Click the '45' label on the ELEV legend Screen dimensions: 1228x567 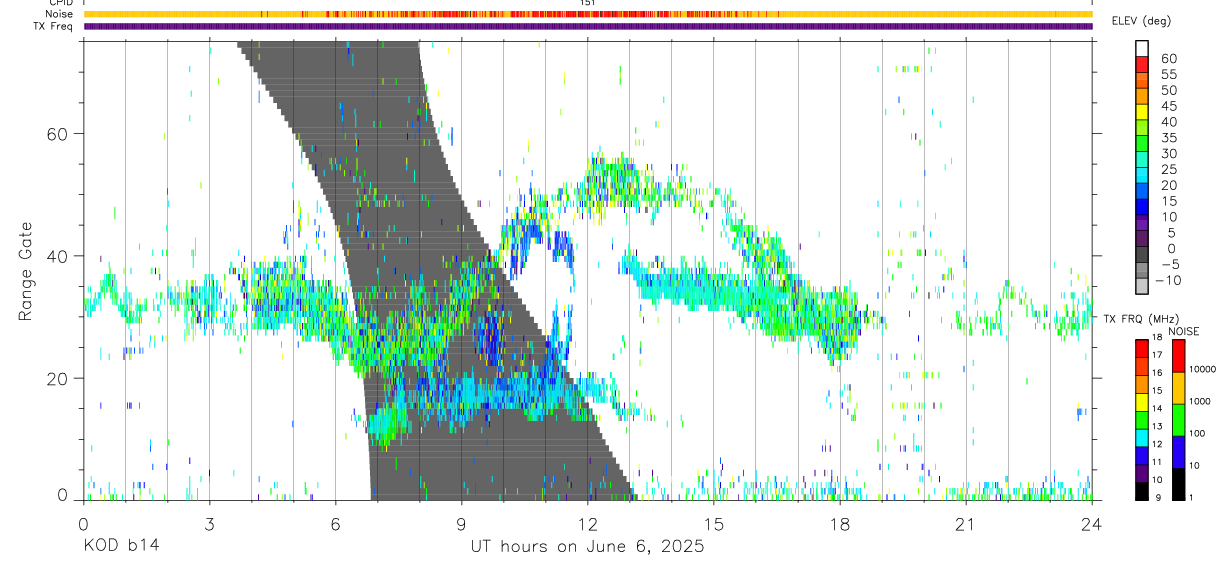pos(1168,106)
